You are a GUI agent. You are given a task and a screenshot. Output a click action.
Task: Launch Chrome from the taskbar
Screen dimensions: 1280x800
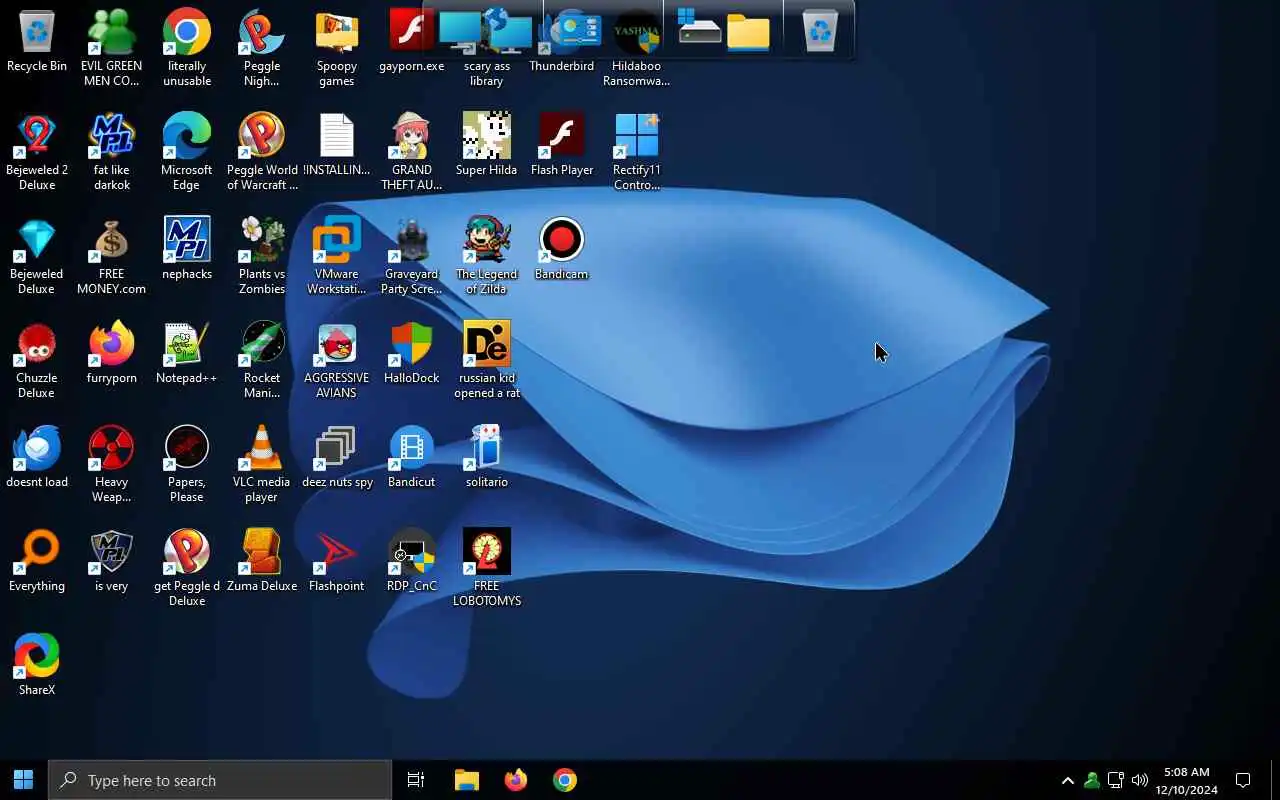coord(565,780)
